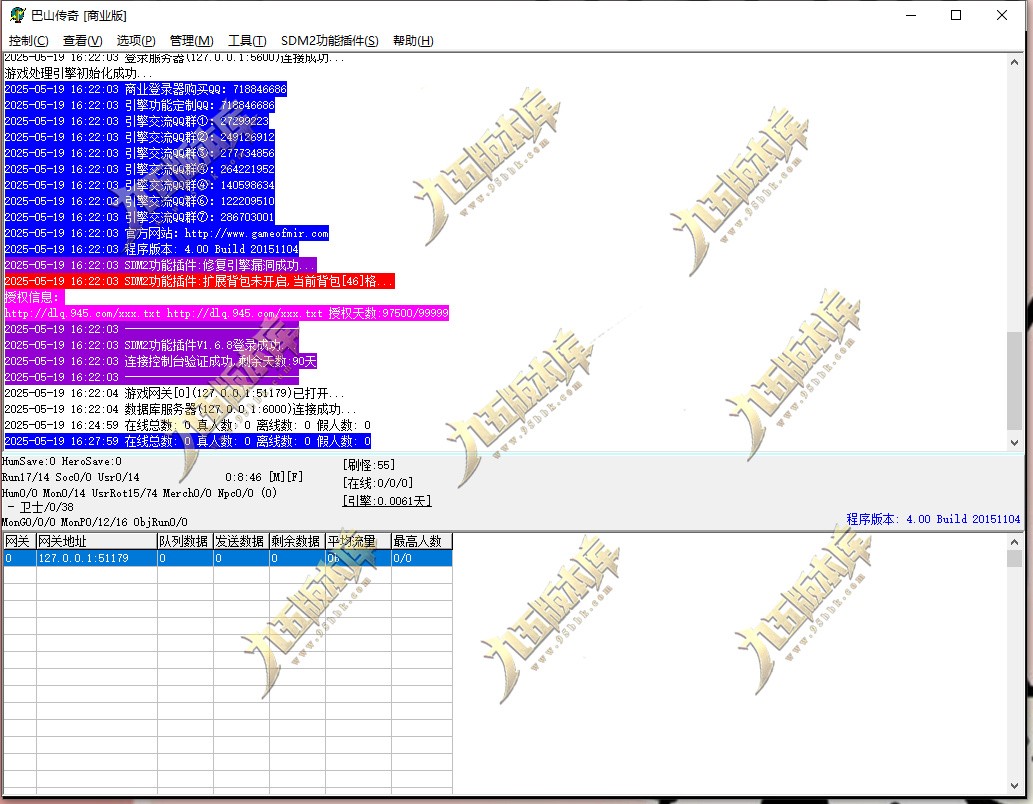Click the [在线:0/0/0] status text
This screenshot has height=804, width=1033.
point(378,483)
